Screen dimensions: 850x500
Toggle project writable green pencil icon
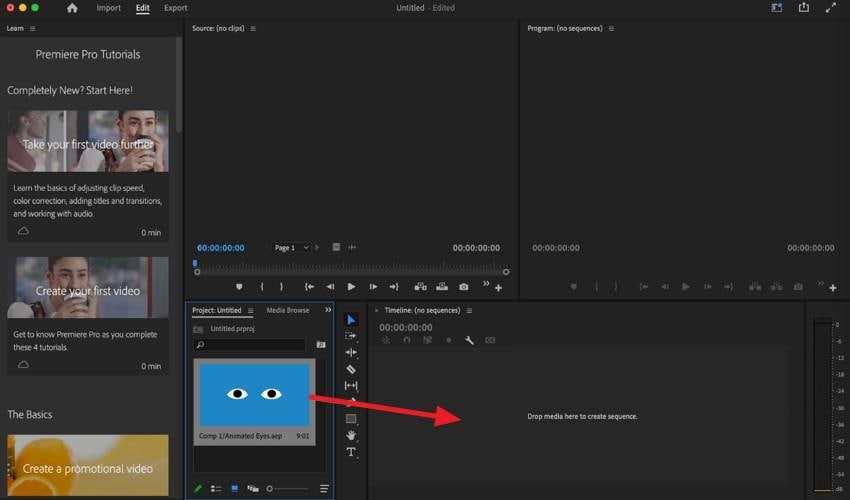(198, 489)
